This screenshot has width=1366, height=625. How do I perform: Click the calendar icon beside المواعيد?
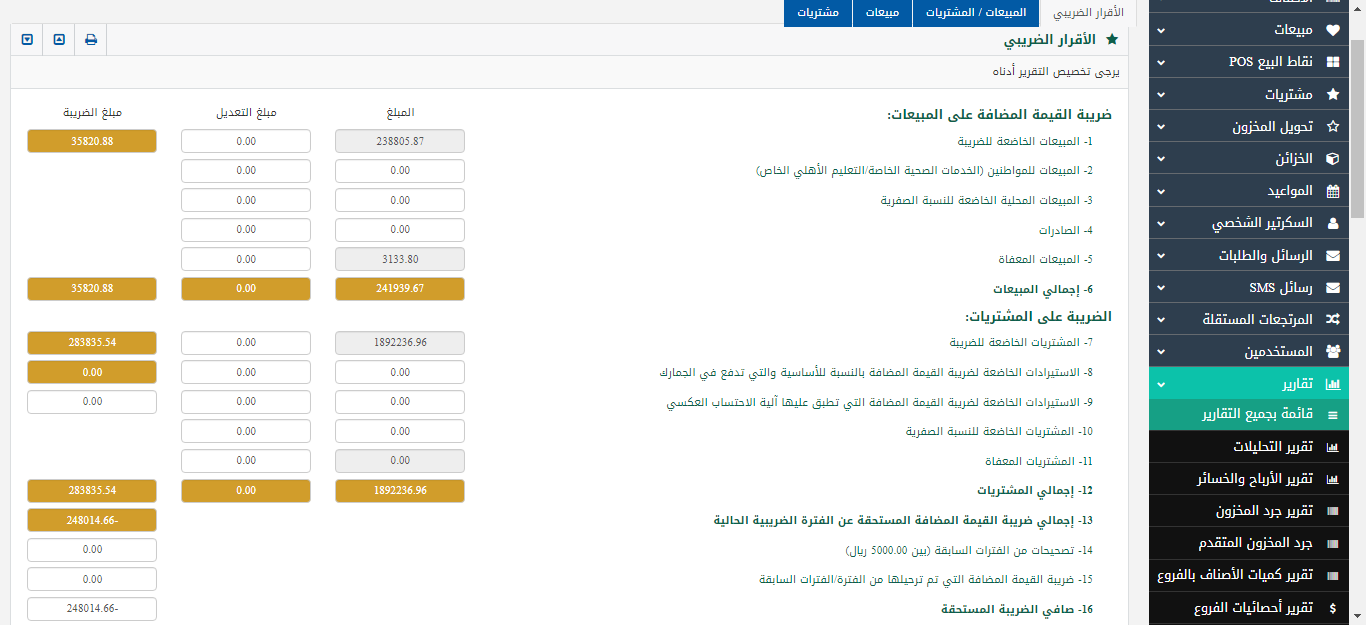point(1332,191)
